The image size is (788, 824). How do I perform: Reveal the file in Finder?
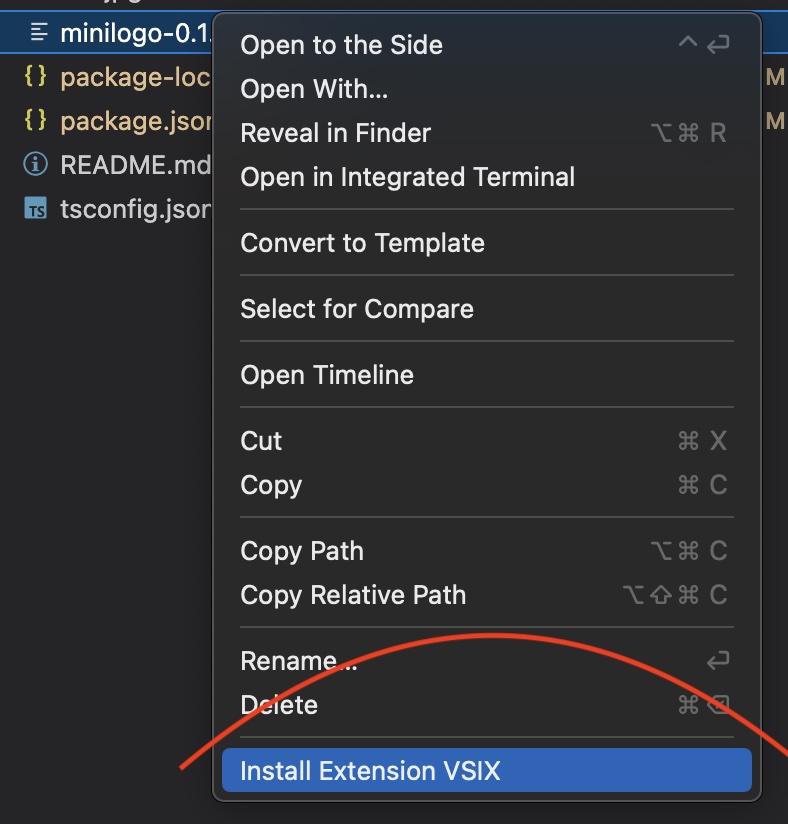pos(335,133)
